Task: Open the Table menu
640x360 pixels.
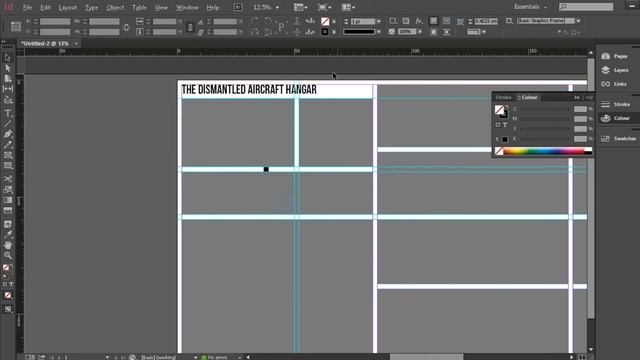Action: (139, 7)
